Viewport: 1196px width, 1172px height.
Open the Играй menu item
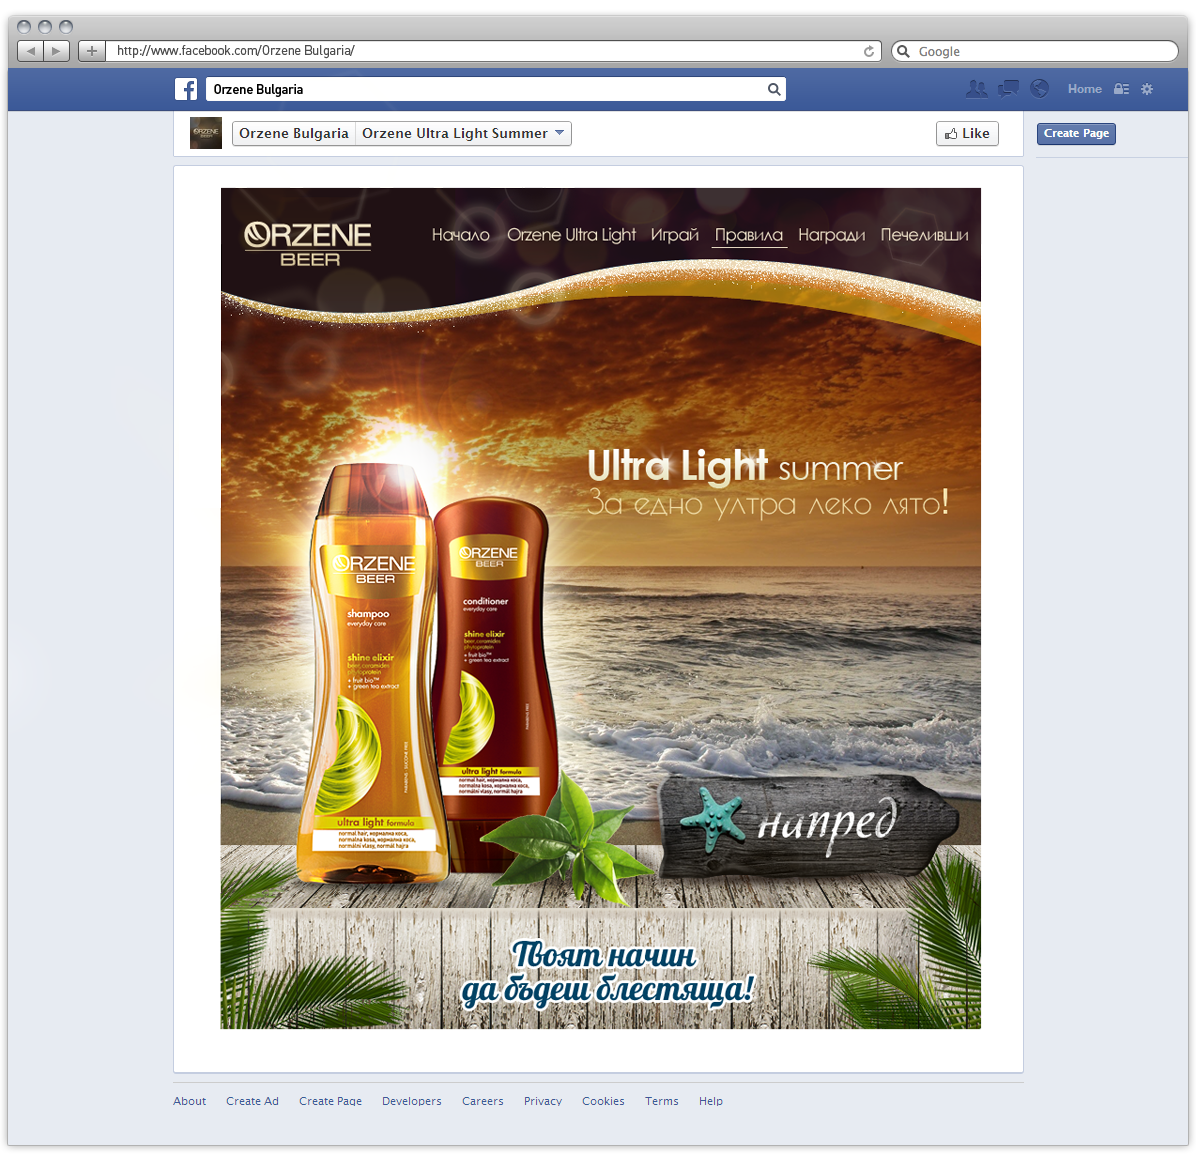(x=675, y=235)
